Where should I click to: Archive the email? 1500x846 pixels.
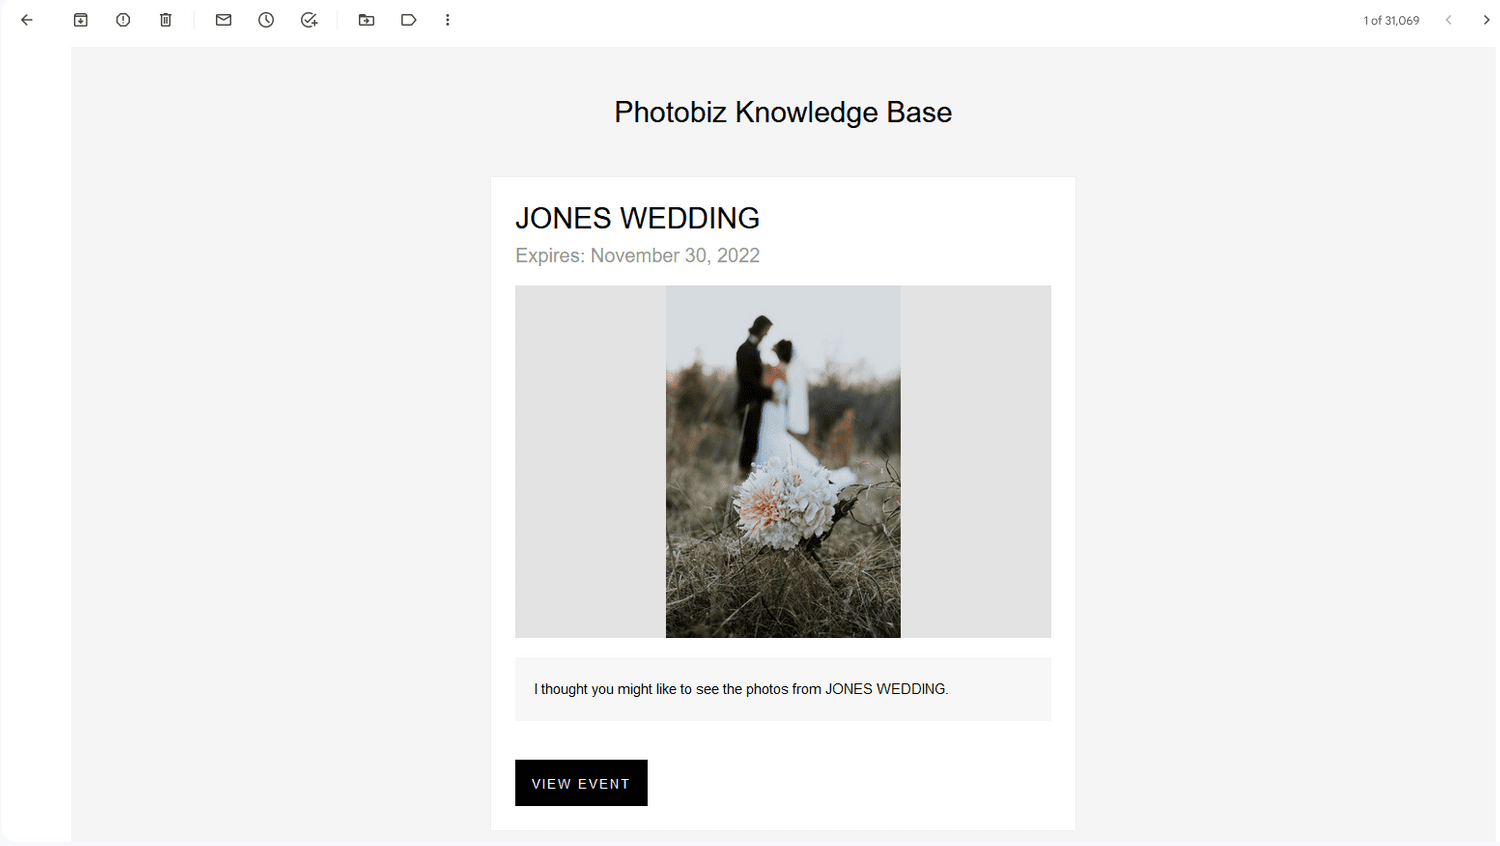[x=80, y=19]
